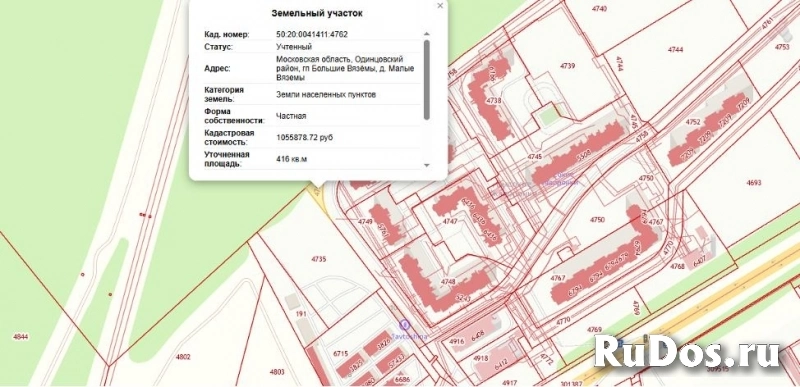Select building 6715 at the bottom
The height and width of the screenshot is (387, 800).
point(340,353)
